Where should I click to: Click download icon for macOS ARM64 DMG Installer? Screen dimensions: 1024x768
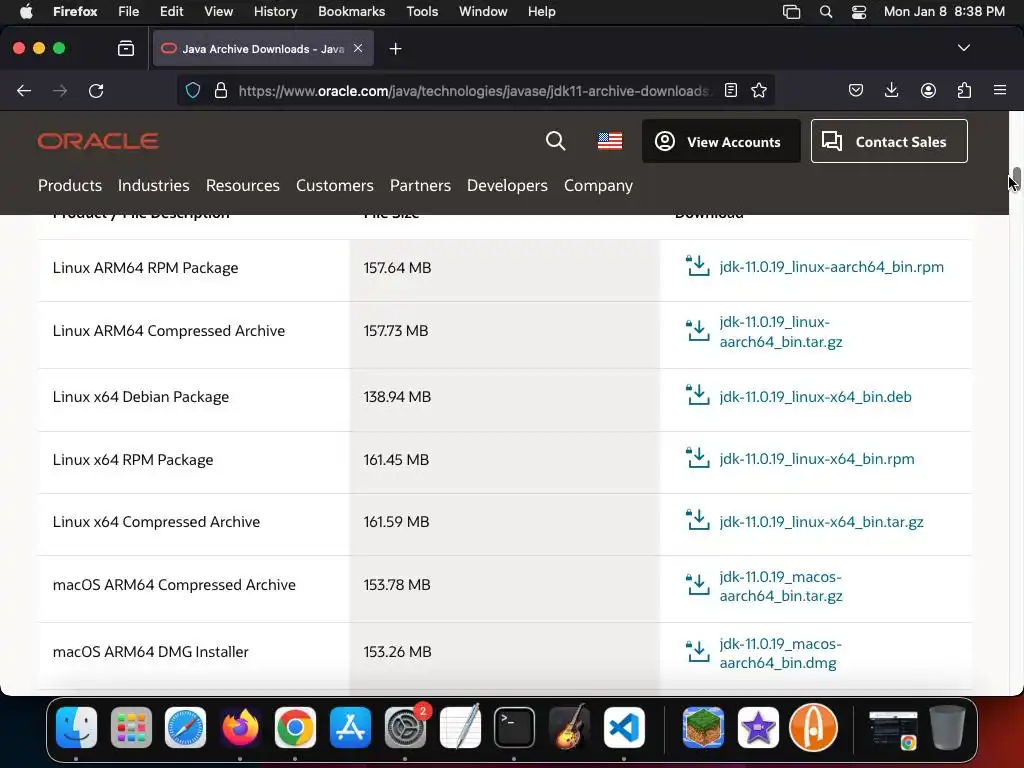pos(697,651)
